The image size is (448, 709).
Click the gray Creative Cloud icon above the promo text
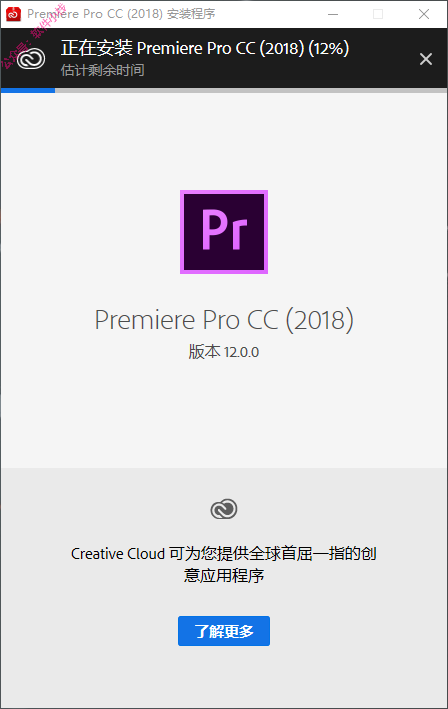[224, 509]
